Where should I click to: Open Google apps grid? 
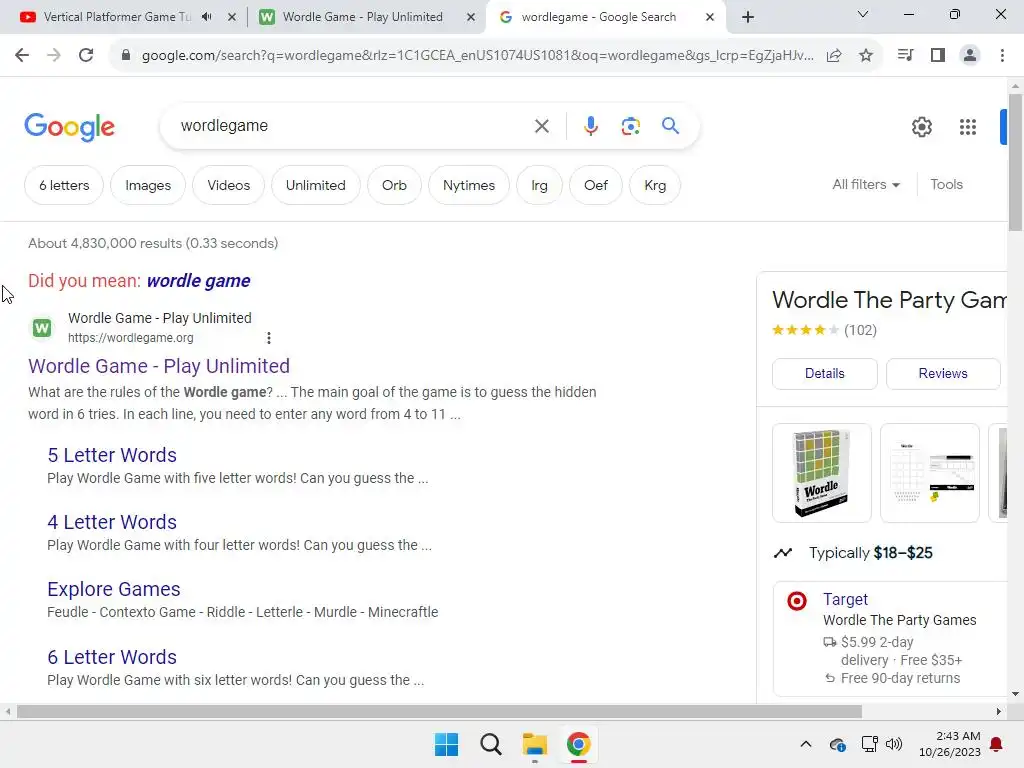click(968, 127)
